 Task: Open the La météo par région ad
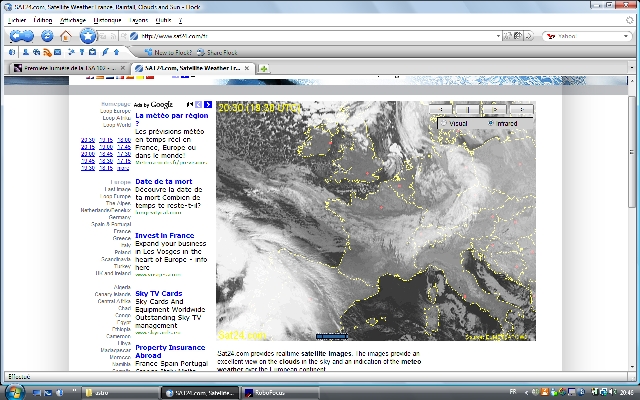coord(172,119)
